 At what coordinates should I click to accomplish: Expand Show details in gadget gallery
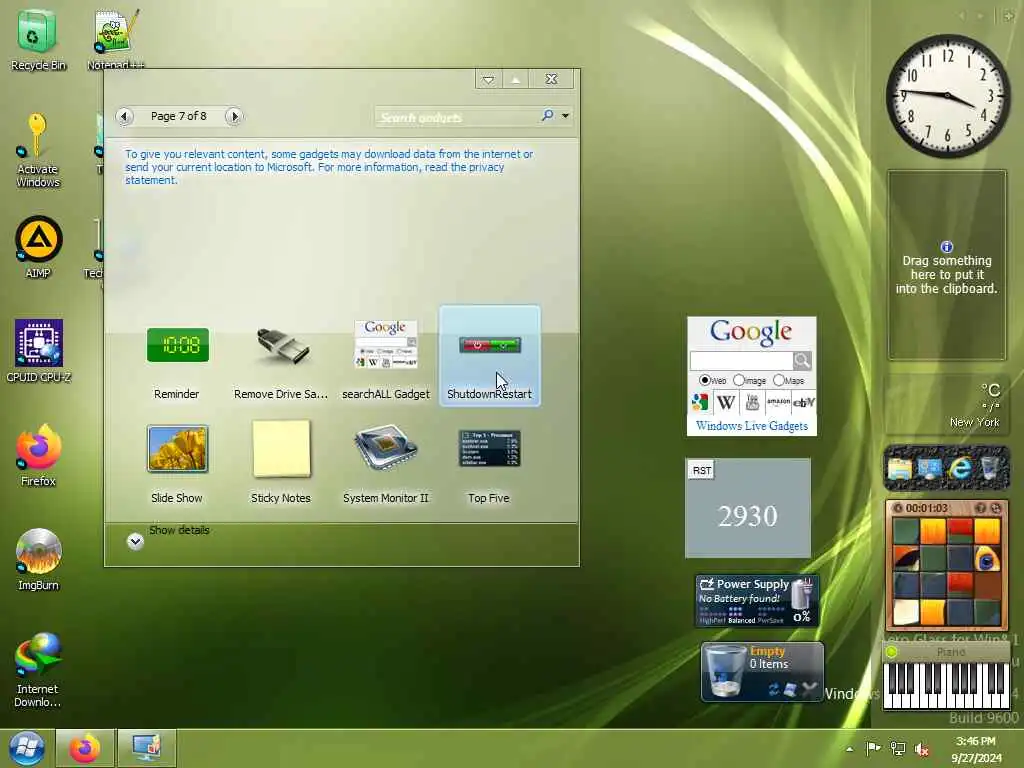tap(135, 541)
